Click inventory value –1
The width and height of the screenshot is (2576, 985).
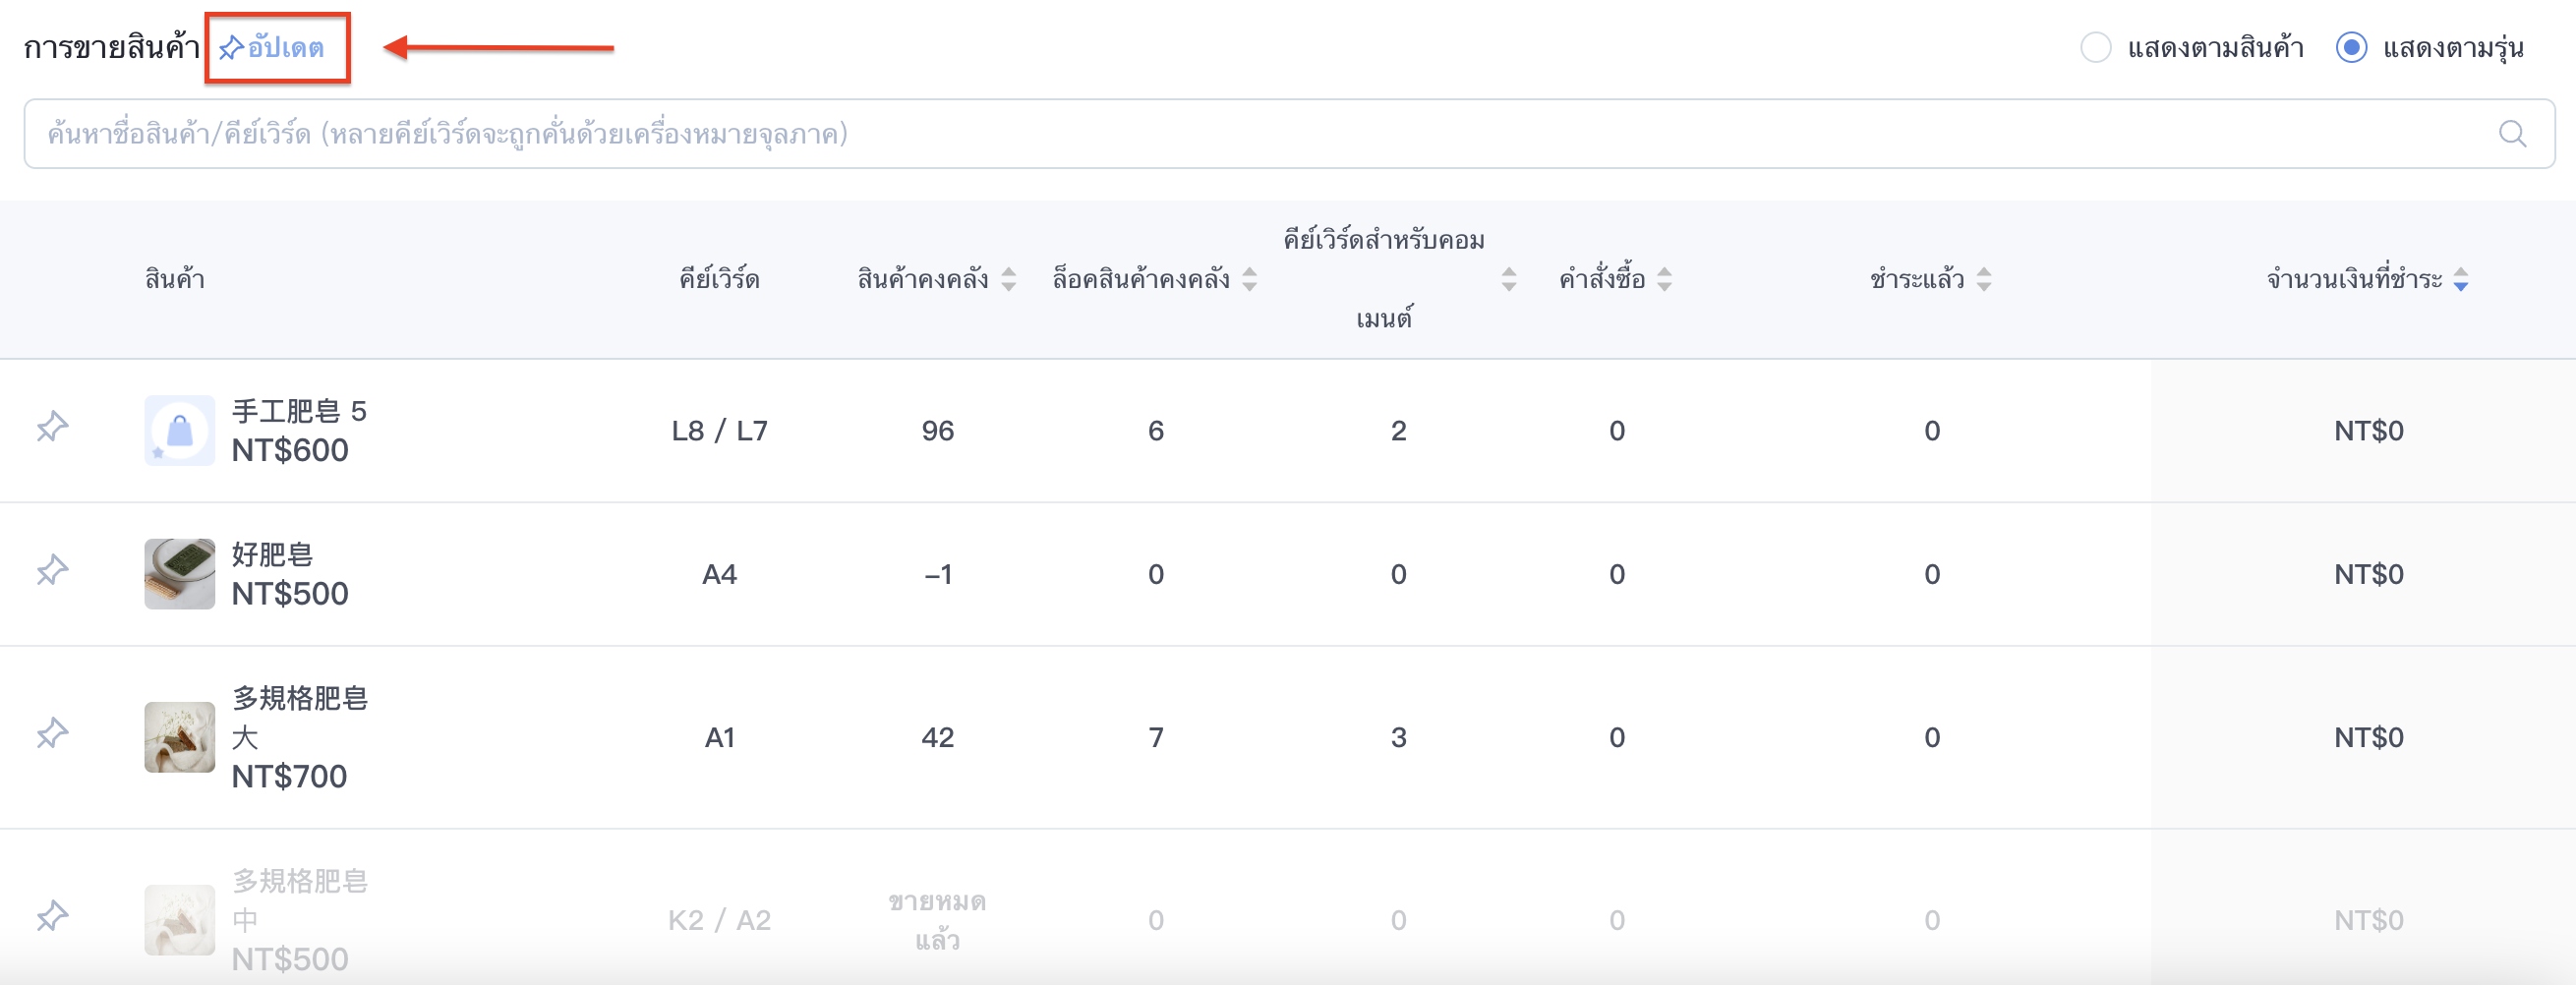[937, 575]
